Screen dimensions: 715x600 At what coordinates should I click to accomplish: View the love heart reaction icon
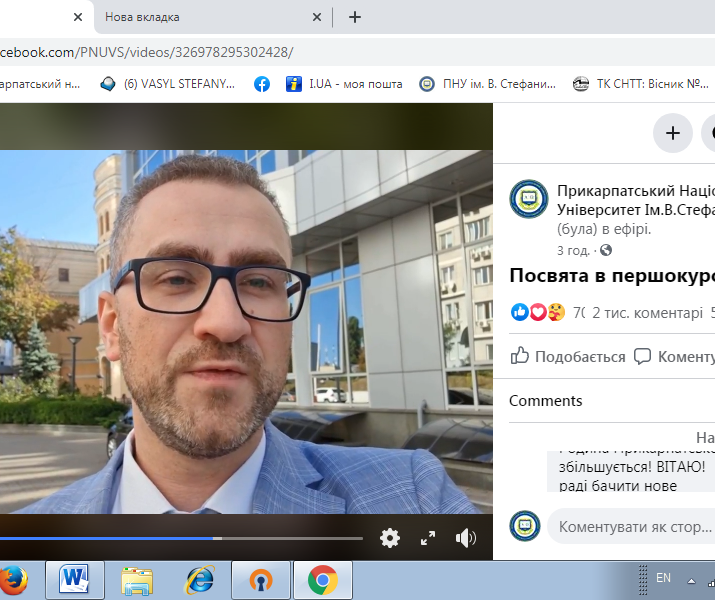click(x=538, y=312)
